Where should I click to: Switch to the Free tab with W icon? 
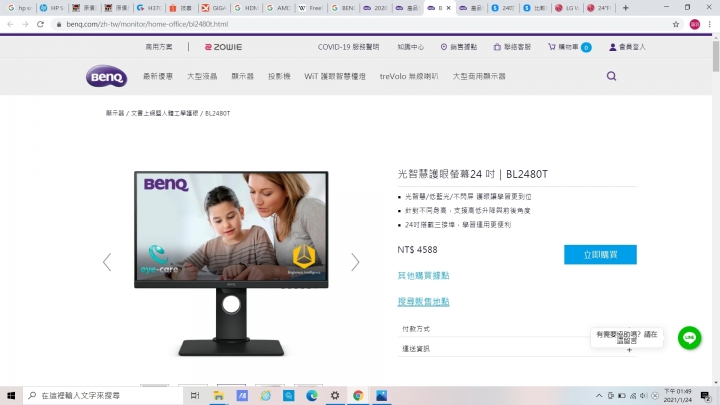pos(310,8)
